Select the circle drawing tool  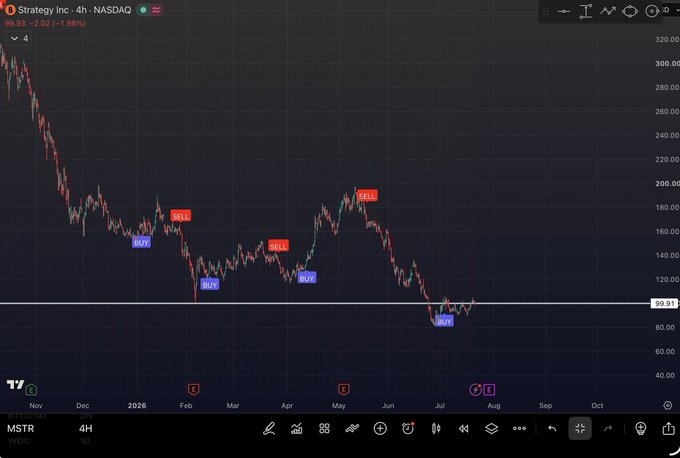click(652, 11)
